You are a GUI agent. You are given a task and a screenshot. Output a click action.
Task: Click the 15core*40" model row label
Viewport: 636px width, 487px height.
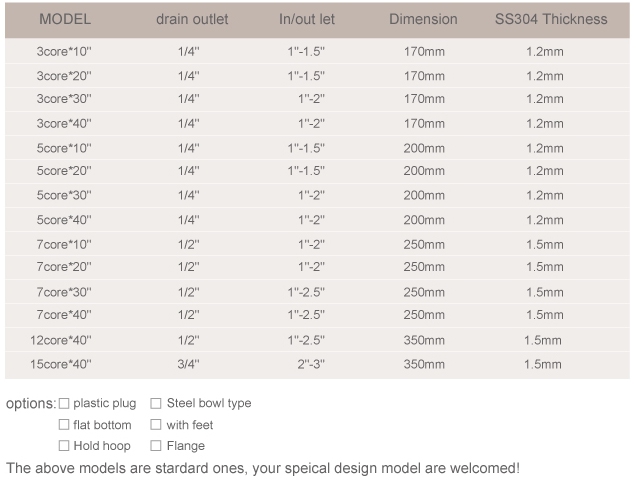pyautogui.click(x=61, y=365)
